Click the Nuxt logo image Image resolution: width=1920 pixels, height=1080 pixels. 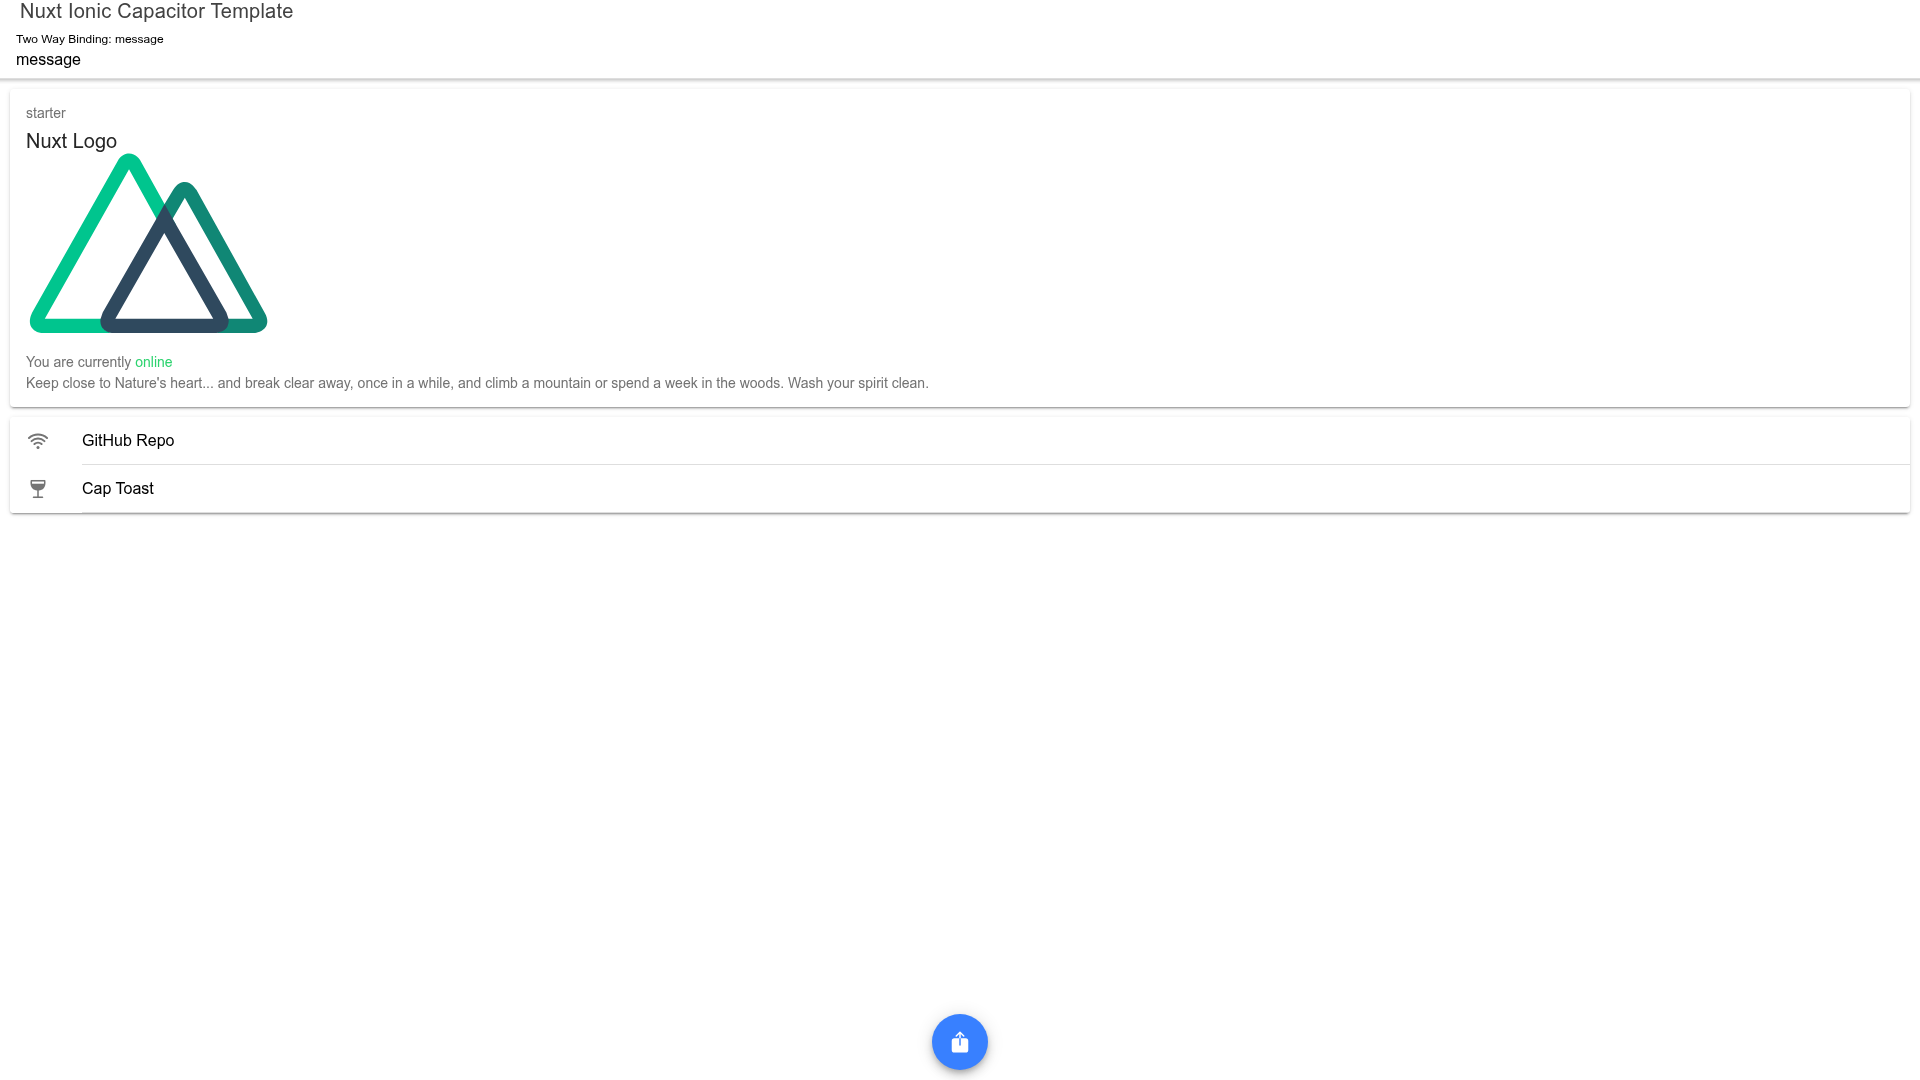(x=148, y=243)
